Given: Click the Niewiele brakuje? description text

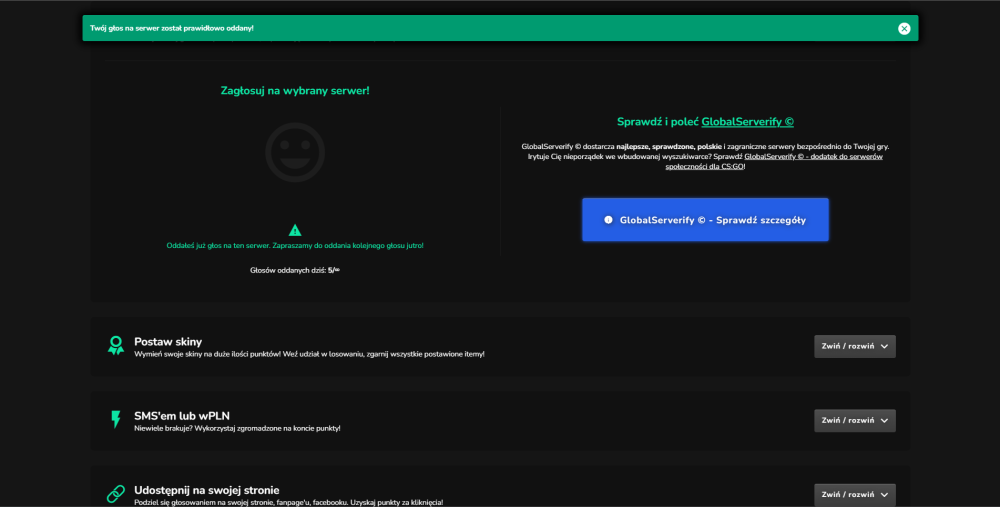Looking at the screenshot, I should coord(237,429).
